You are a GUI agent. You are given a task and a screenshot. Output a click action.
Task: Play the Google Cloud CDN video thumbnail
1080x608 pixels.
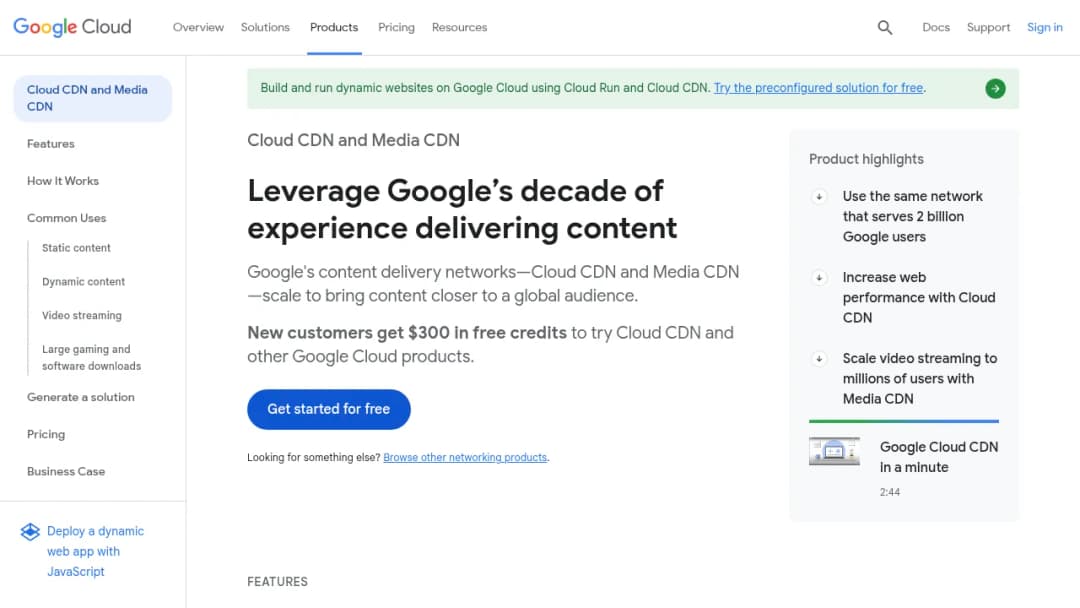[834, 451]
